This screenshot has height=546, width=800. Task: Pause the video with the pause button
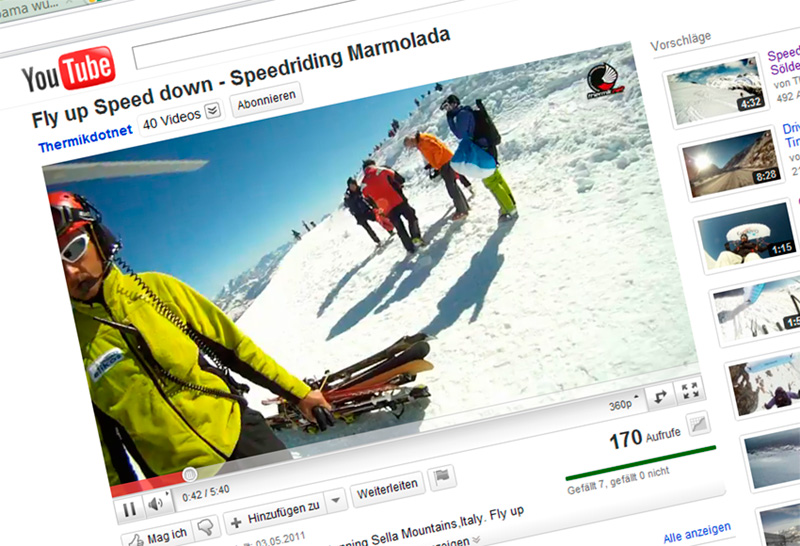[130, 509]
